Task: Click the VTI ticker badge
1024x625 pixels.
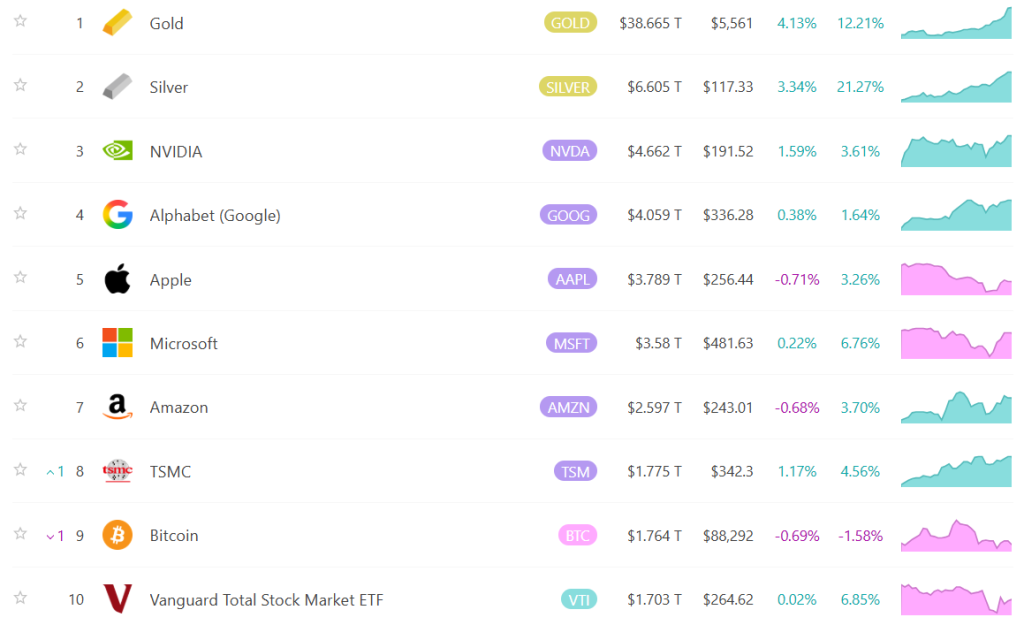Action: pyautogui.click(x=579, y=599)
